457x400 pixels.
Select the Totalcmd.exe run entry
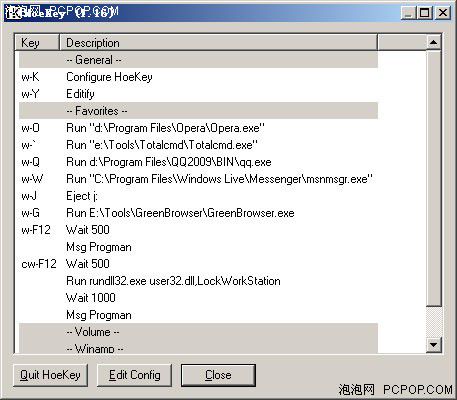pyautogui.click(x=198, y=145)
